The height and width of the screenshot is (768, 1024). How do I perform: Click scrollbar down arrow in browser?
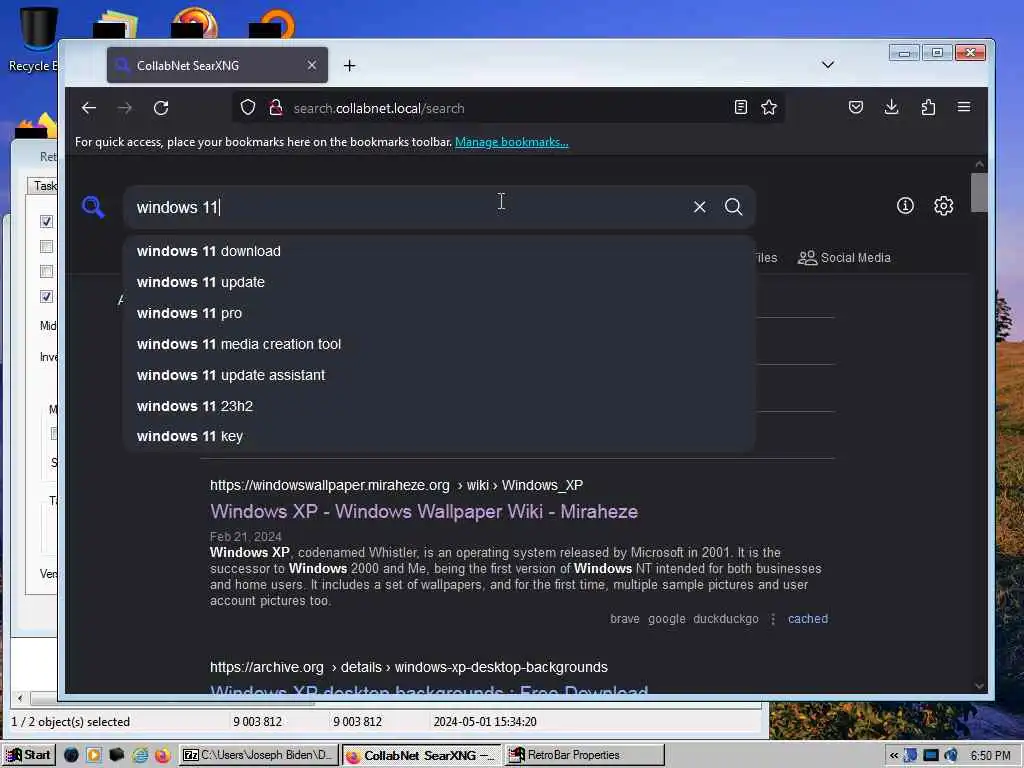click(978, 686)
